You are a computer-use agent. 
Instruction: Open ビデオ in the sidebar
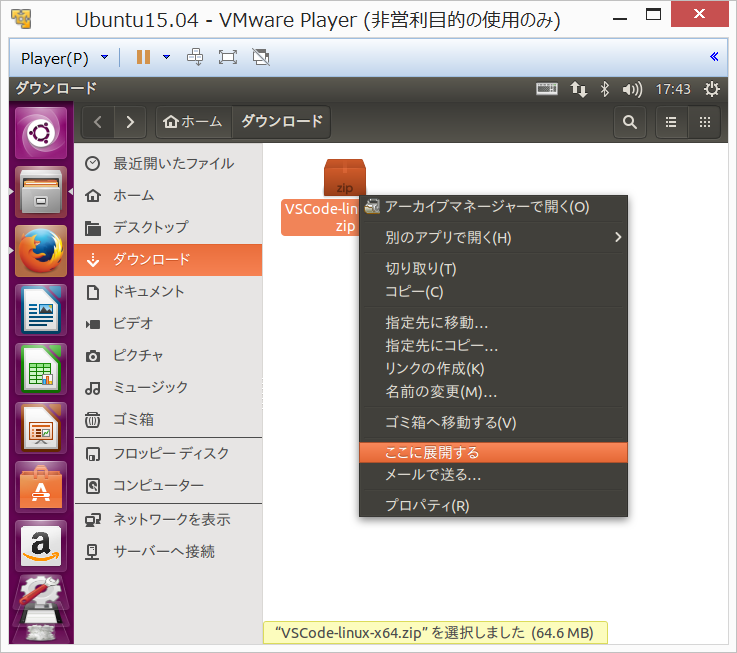pyautogui.click(x=168, y=323)
